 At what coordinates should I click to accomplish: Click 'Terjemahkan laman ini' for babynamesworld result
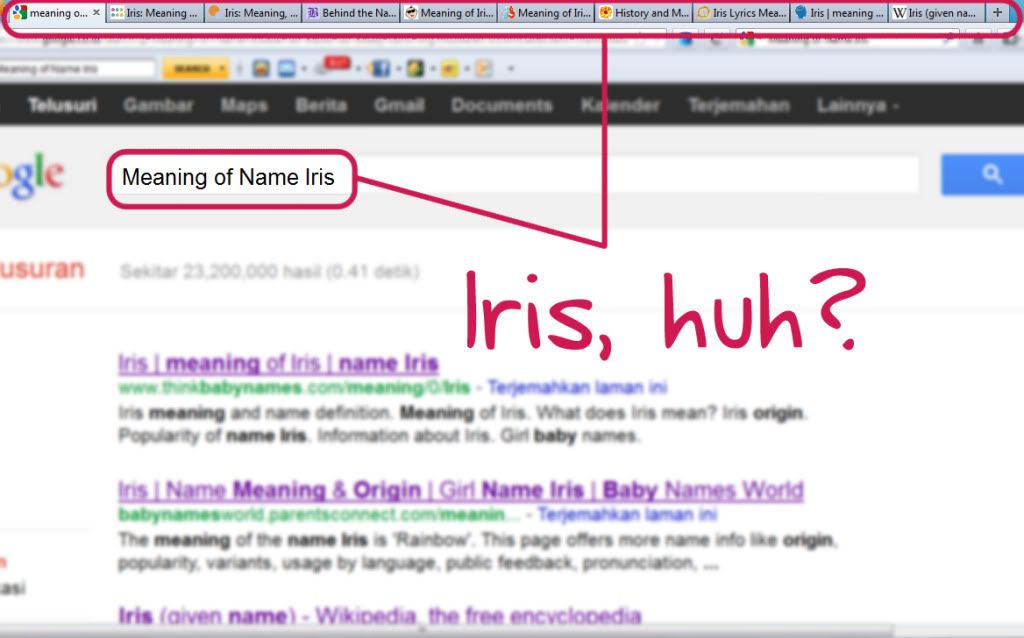(627, 515)
